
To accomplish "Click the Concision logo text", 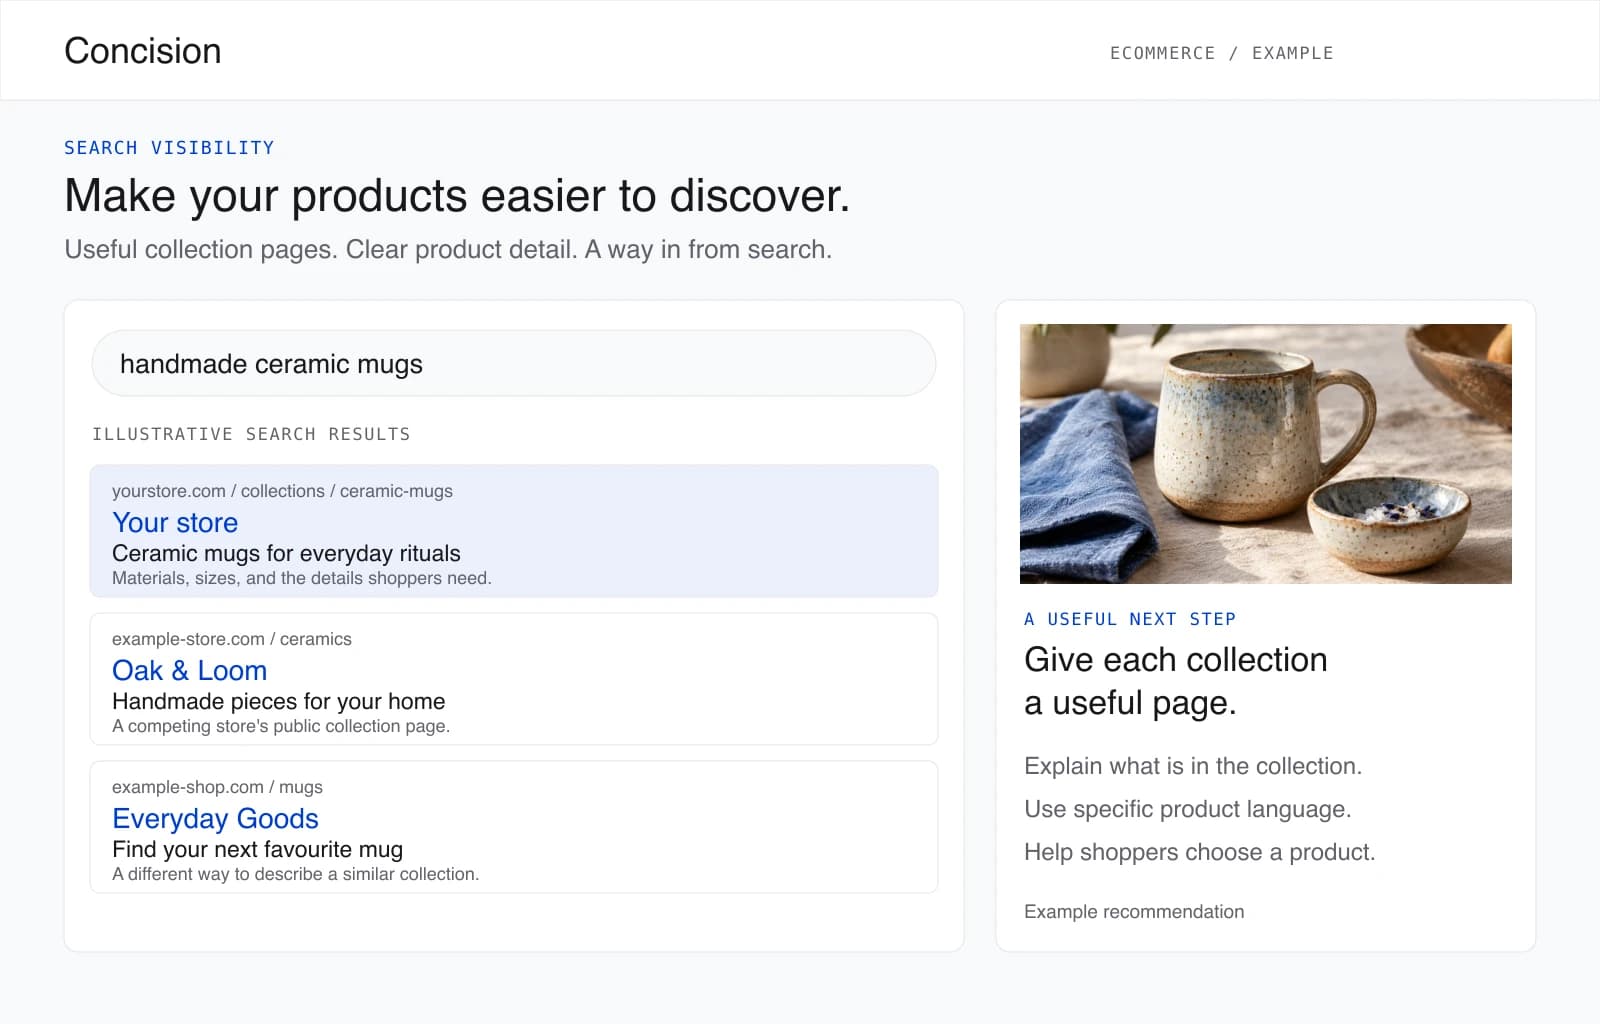I will [x=143, y=51].
